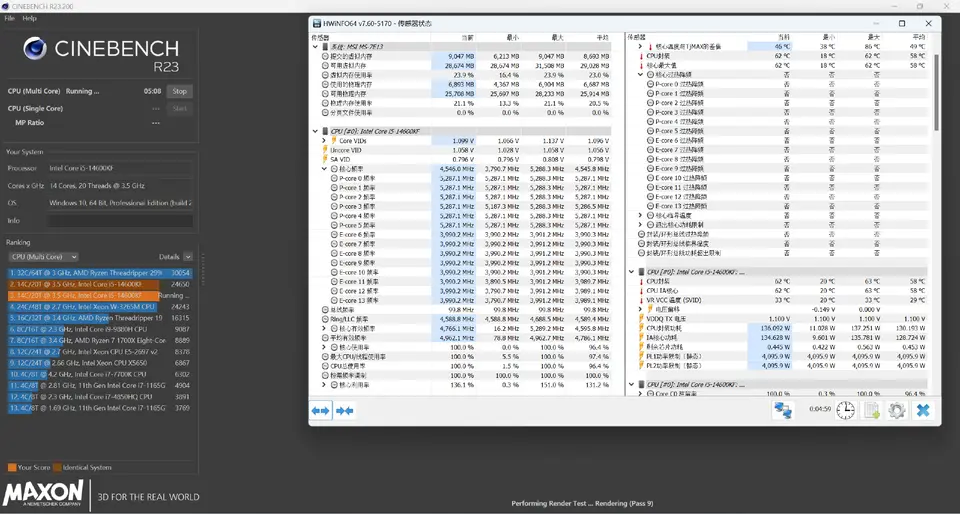Select ranking row Intel Core i7-7700K CPU

100,374
